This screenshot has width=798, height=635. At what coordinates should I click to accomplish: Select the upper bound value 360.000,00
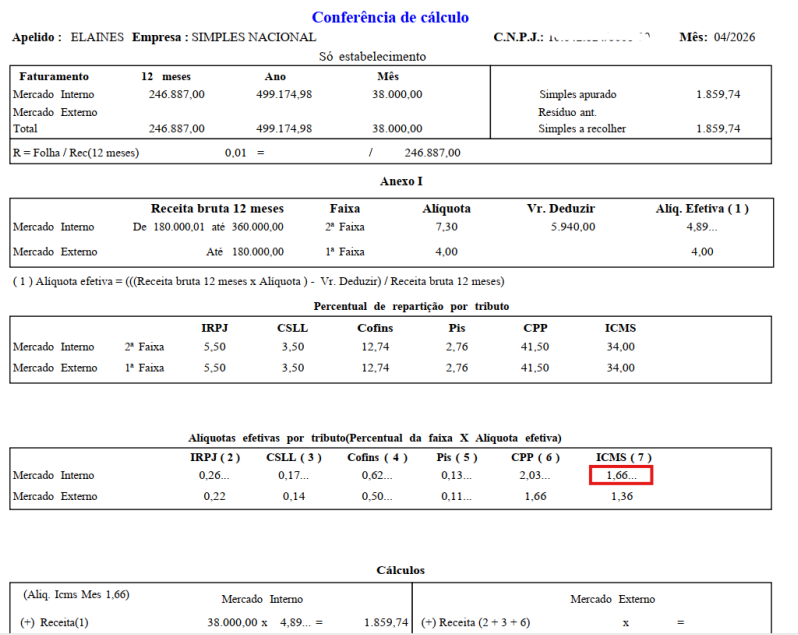258,227
